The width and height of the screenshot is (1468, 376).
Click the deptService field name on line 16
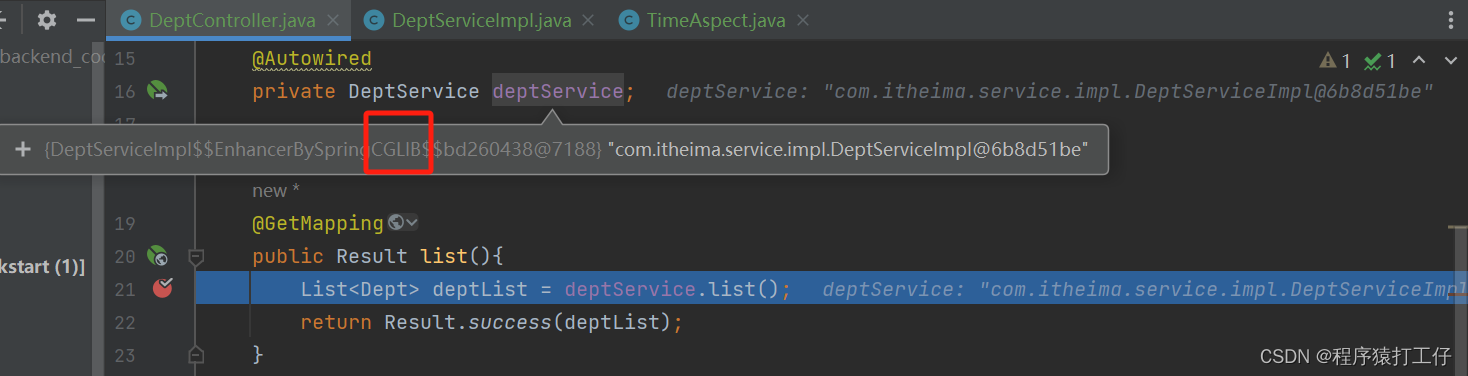558,91
